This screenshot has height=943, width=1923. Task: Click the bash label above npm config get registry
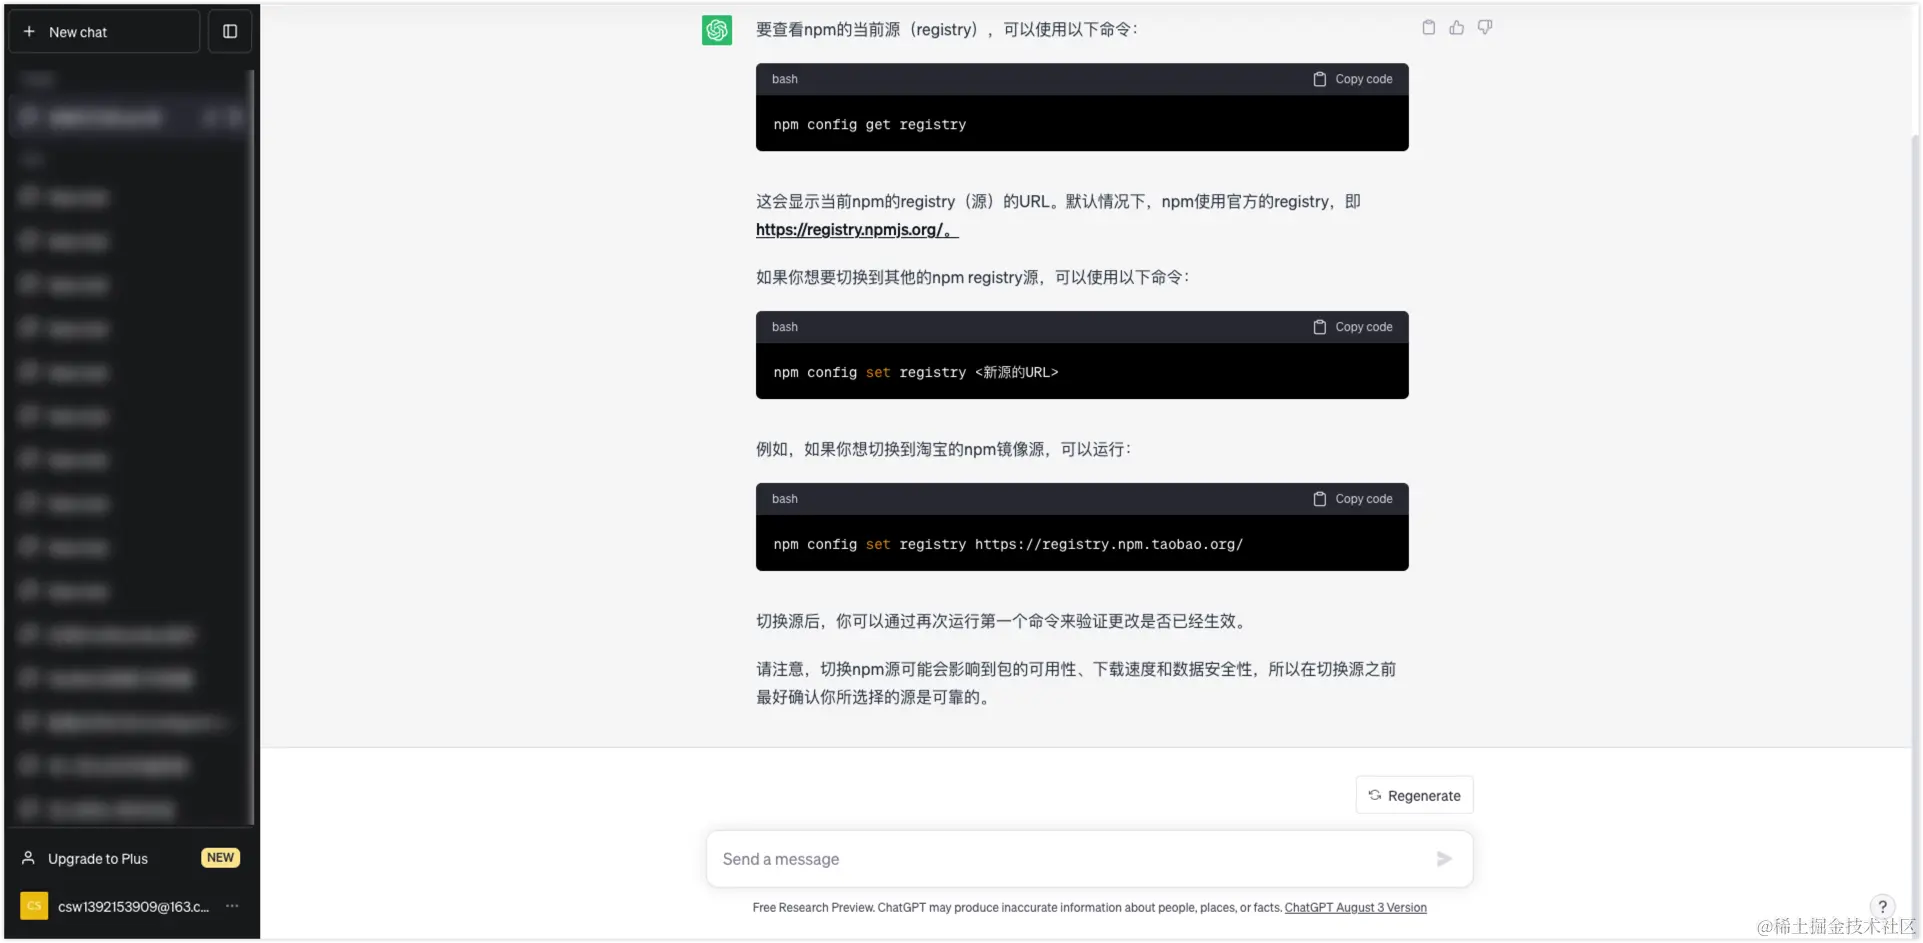pos(785,79)
